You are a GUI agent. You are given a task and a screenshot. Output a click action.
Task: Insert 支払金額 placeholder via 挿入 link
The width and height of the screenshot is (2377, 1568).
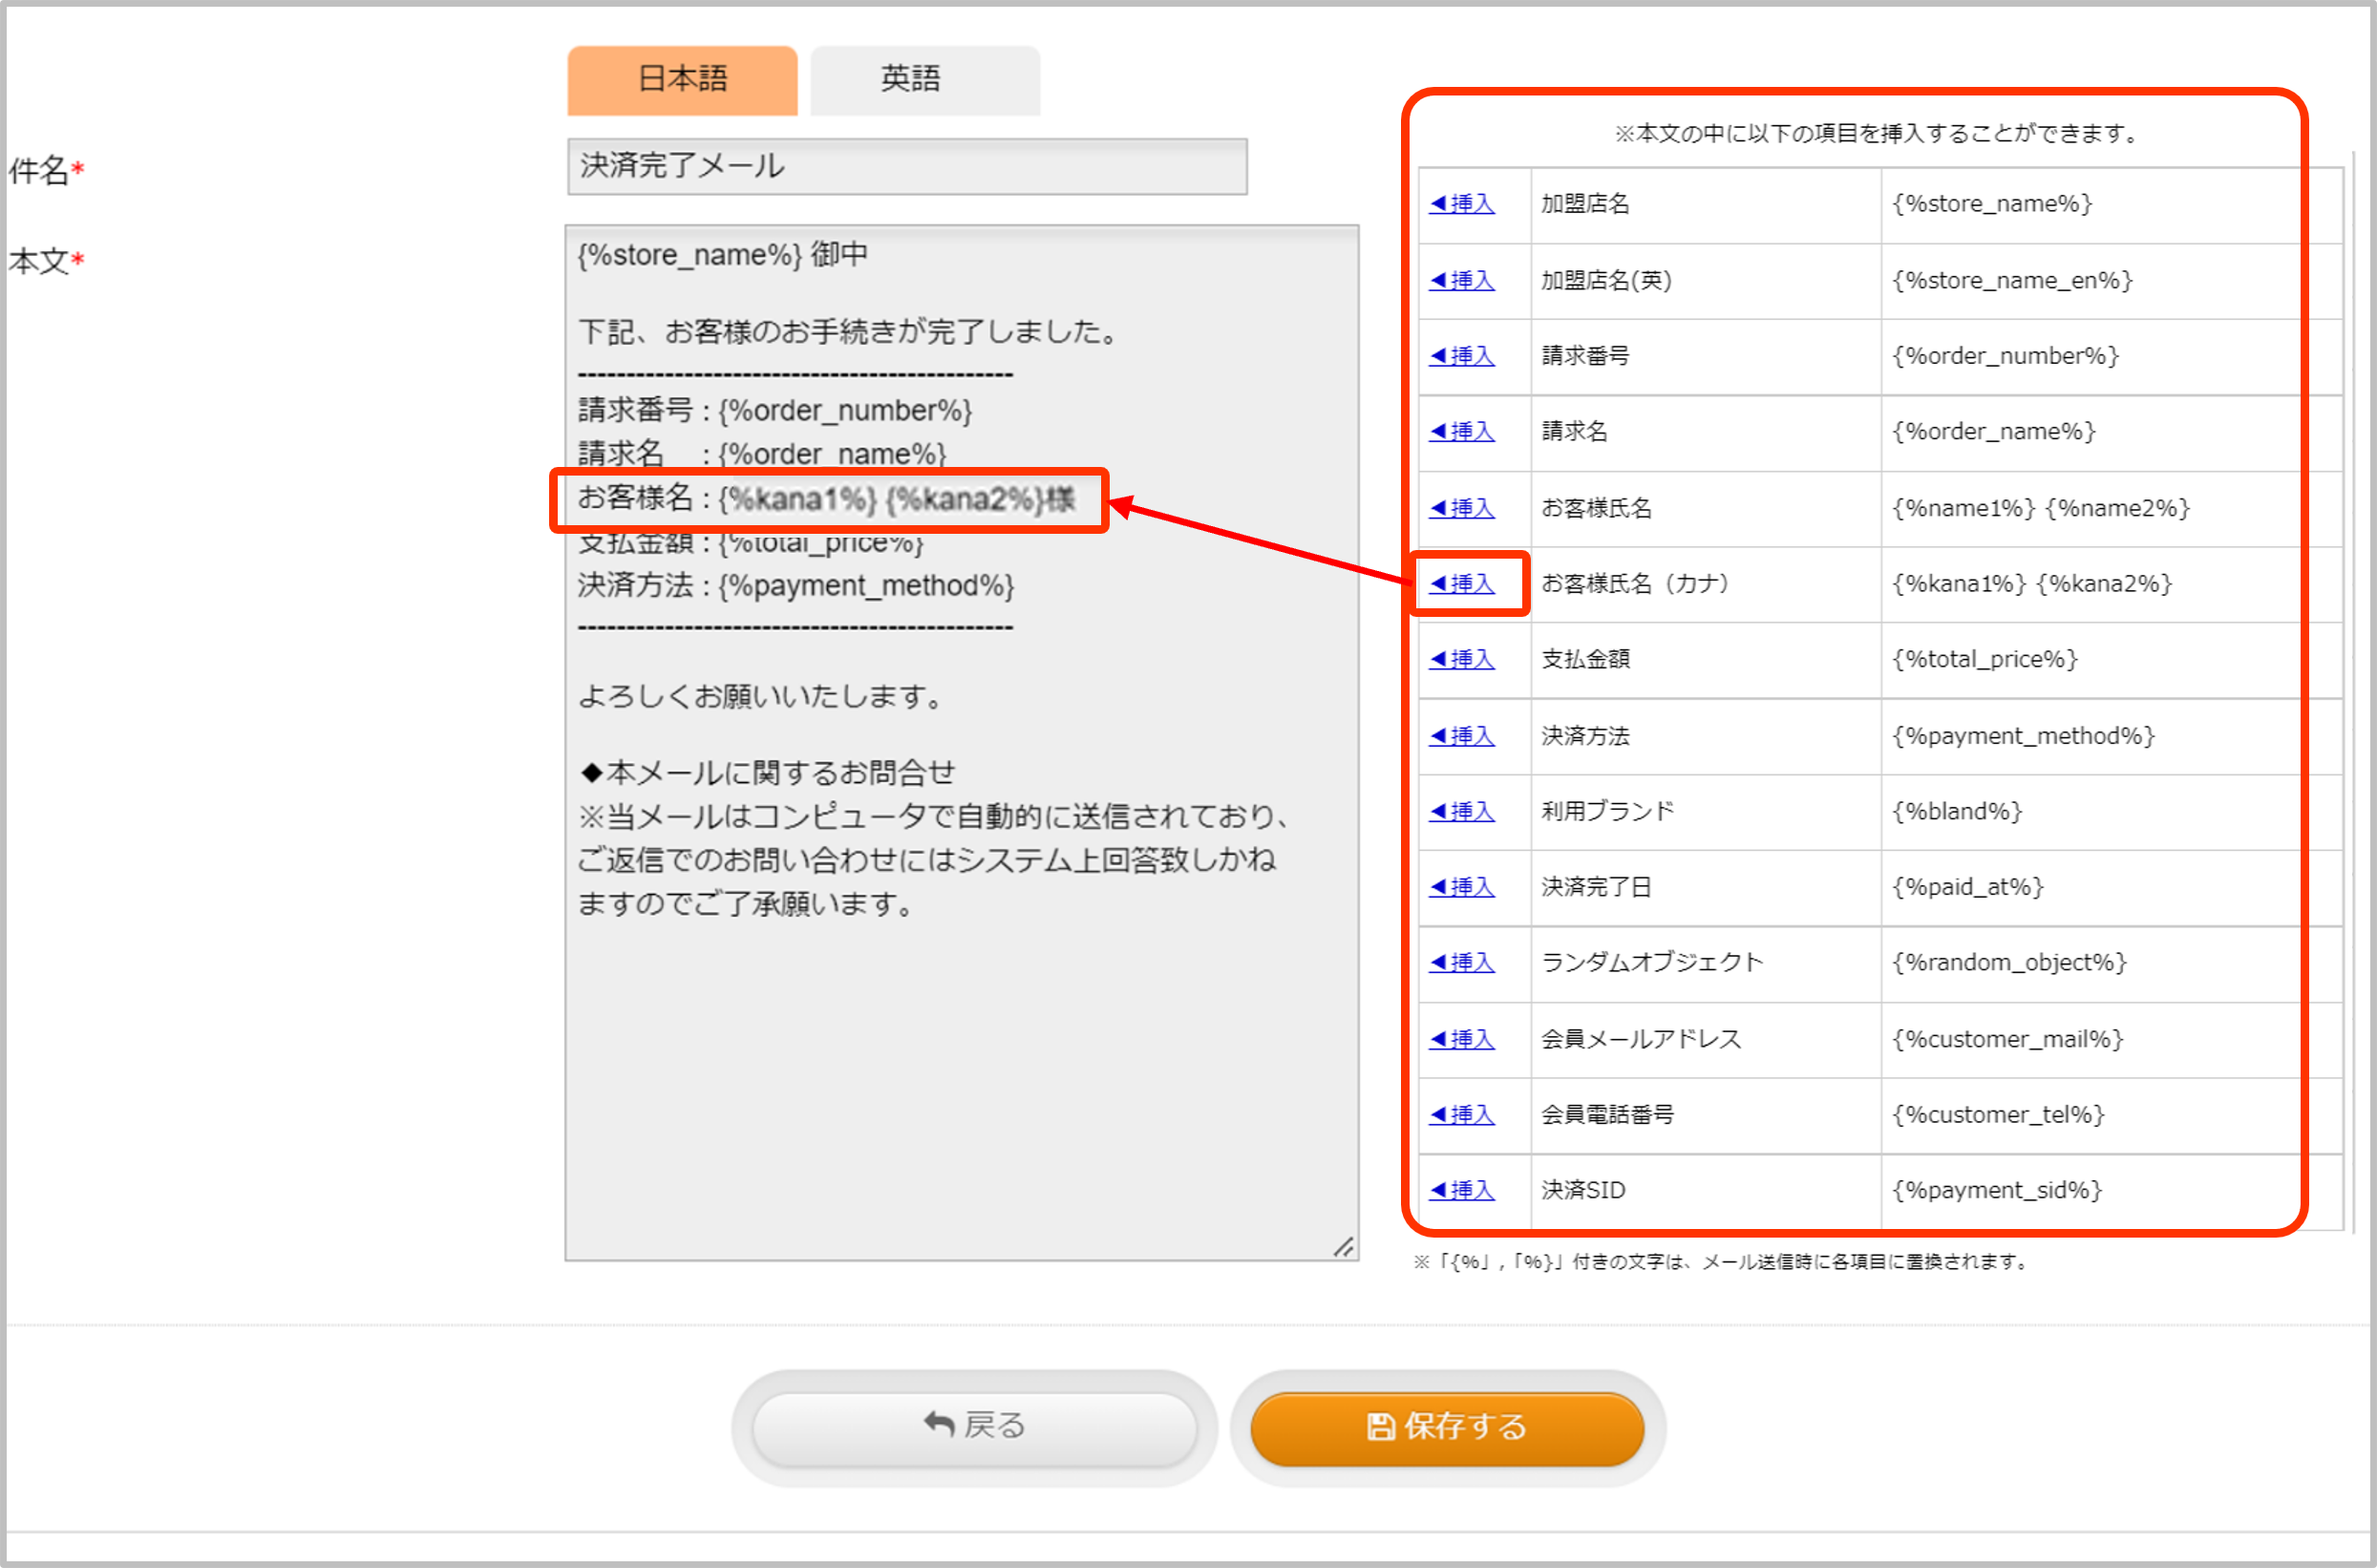[x=1462, y=659]
